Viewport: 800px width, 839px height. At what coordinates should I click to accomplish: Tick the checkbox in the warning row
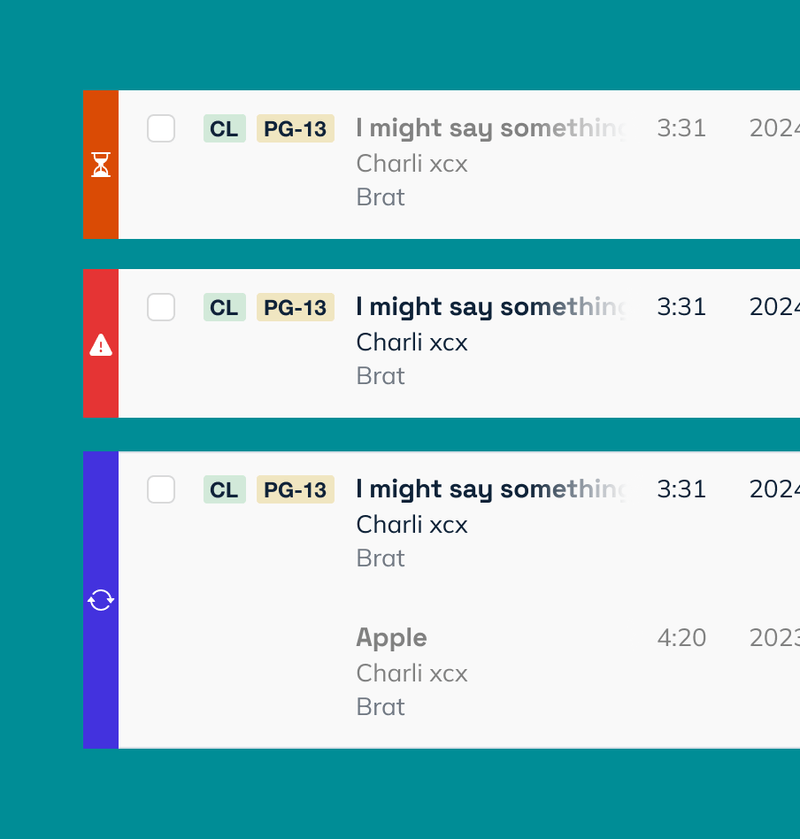coord(161,307)
